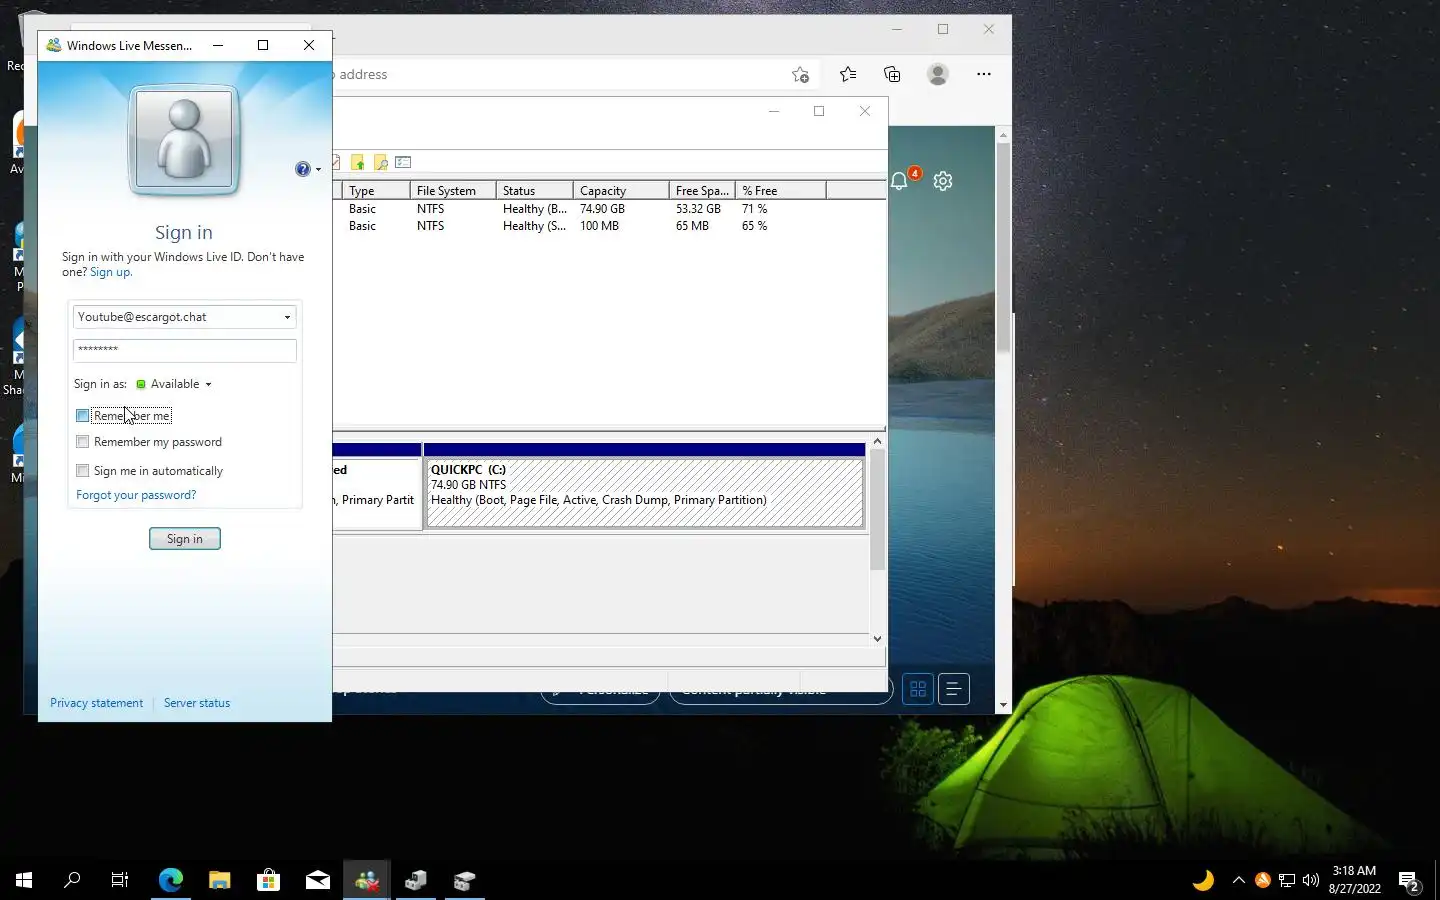The height and width of the screenshot is (900, 1440).
Task: Open the notifications bell in Edge page
Action: point(899,181)
